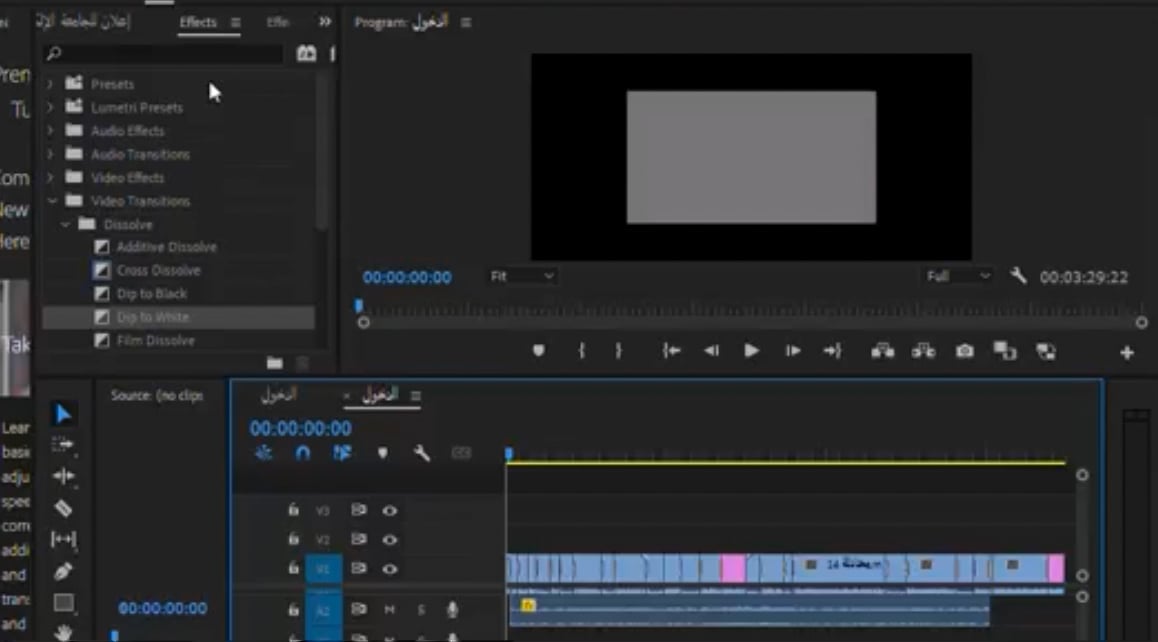Image resolution: width=1158 pixels, height=642 pixels.
Task: Click Program monitor playhead timecode
Action: [407, 277]
